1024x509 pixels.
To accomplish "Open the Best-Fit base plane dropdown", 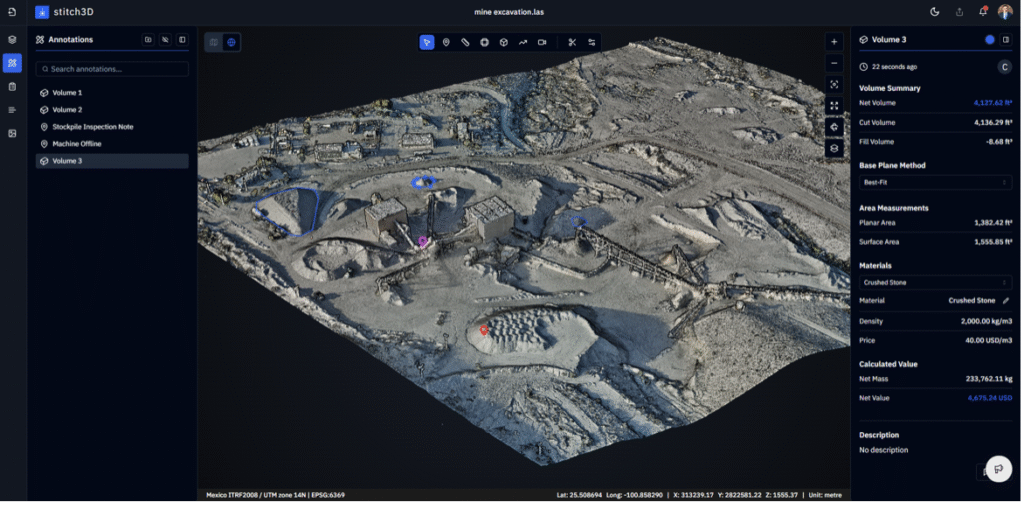I will pos(935,182).
